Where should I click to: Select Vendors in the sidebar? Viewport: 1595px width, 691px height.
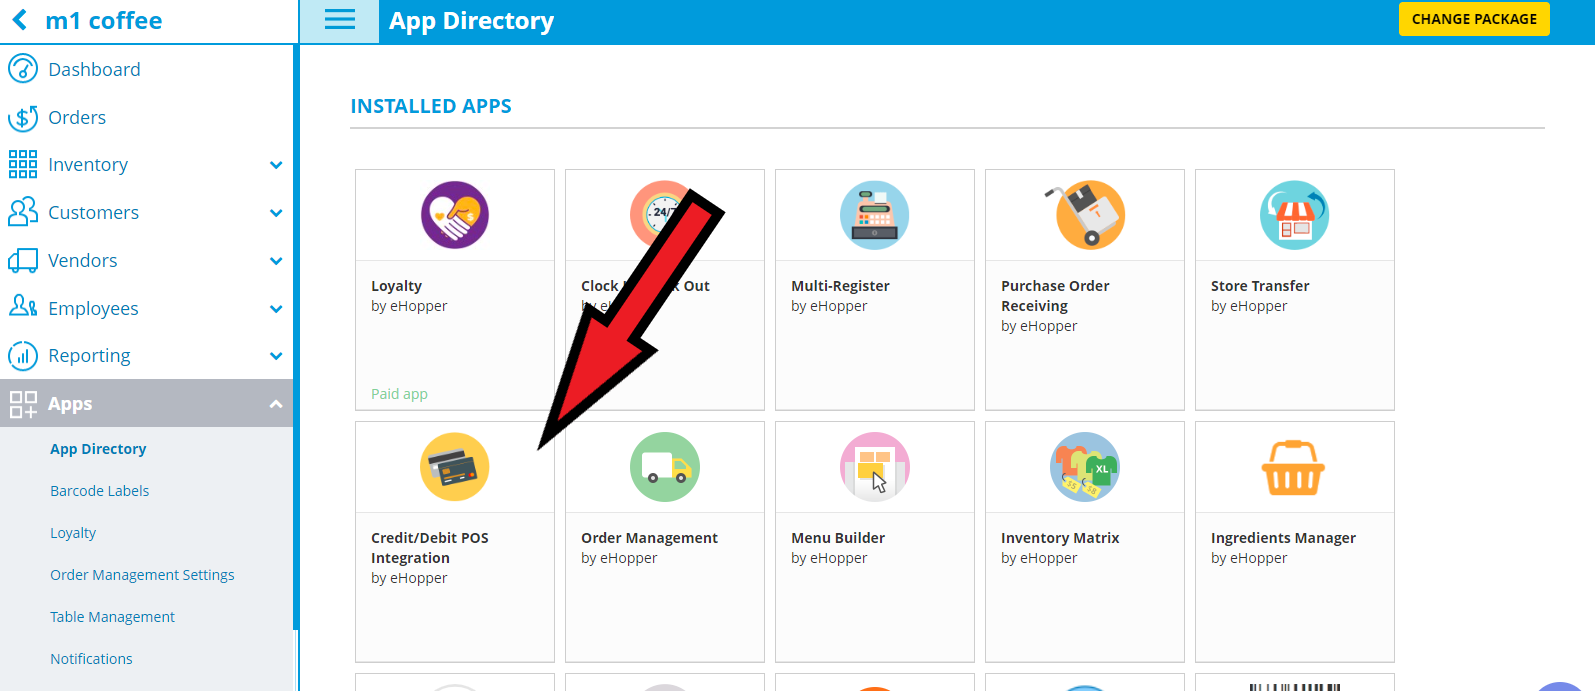pyautogui.click(x=83, y=261)
